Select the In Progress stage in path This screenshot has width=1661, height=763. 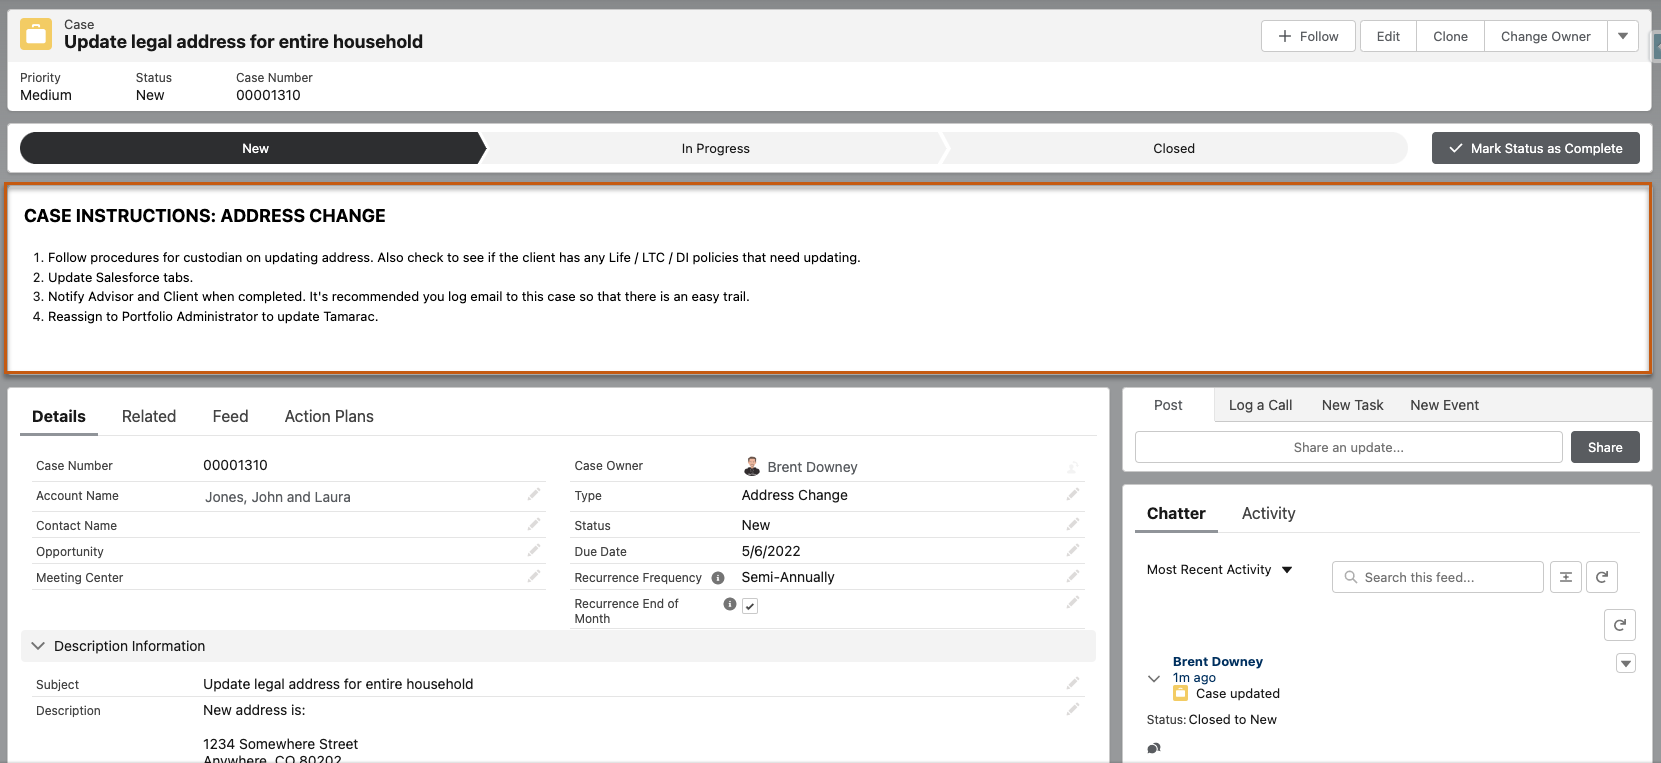pyautogui.click(x=715, y=148)
